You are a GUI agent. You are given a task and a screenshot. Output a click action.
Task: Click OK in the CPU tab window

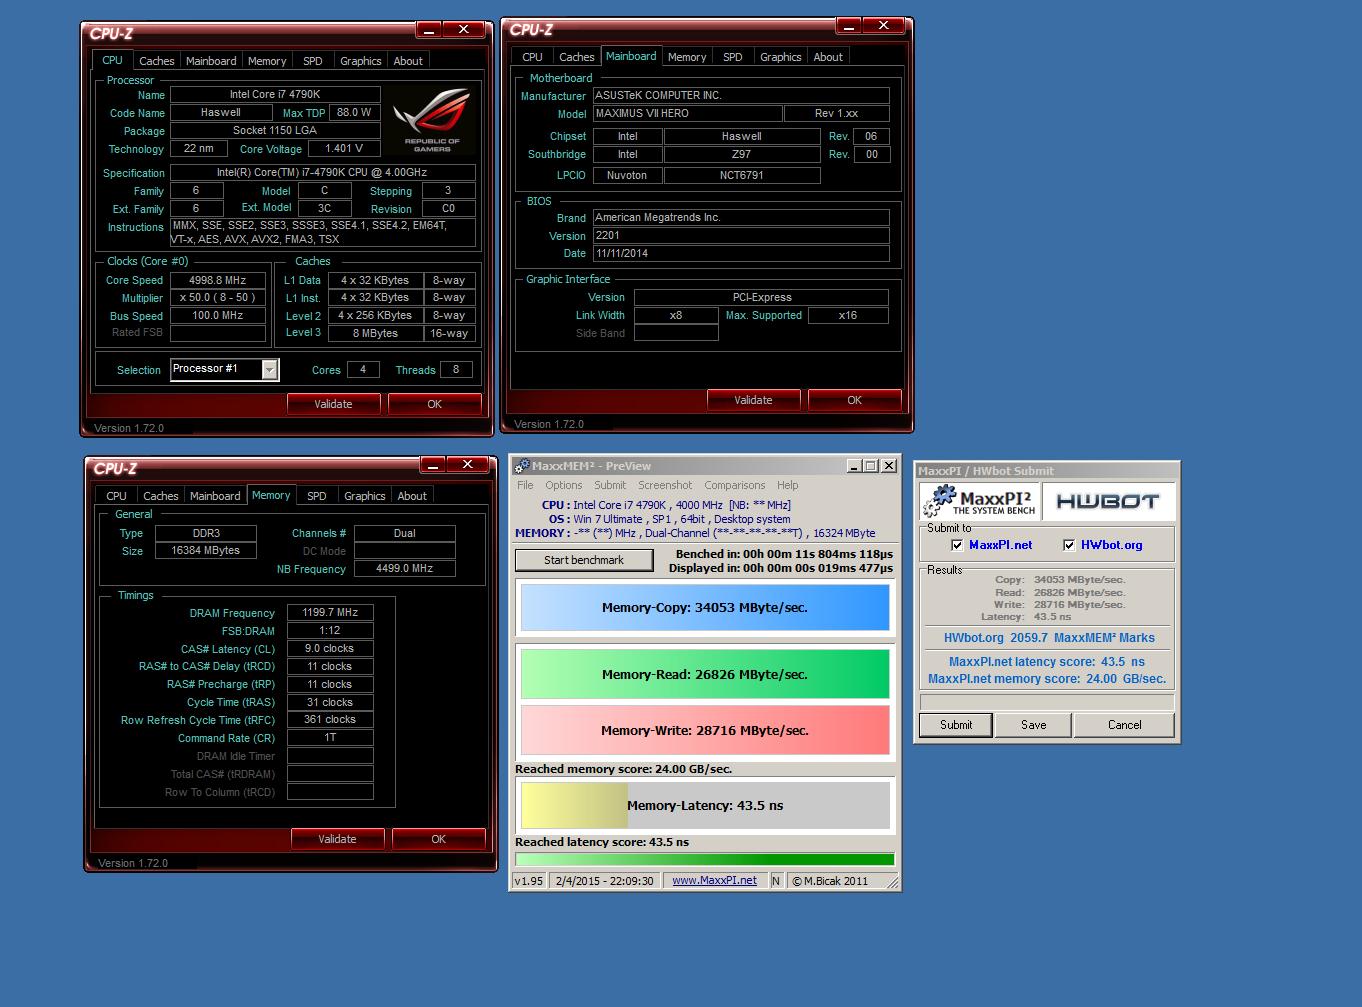[x=435, y=404]
